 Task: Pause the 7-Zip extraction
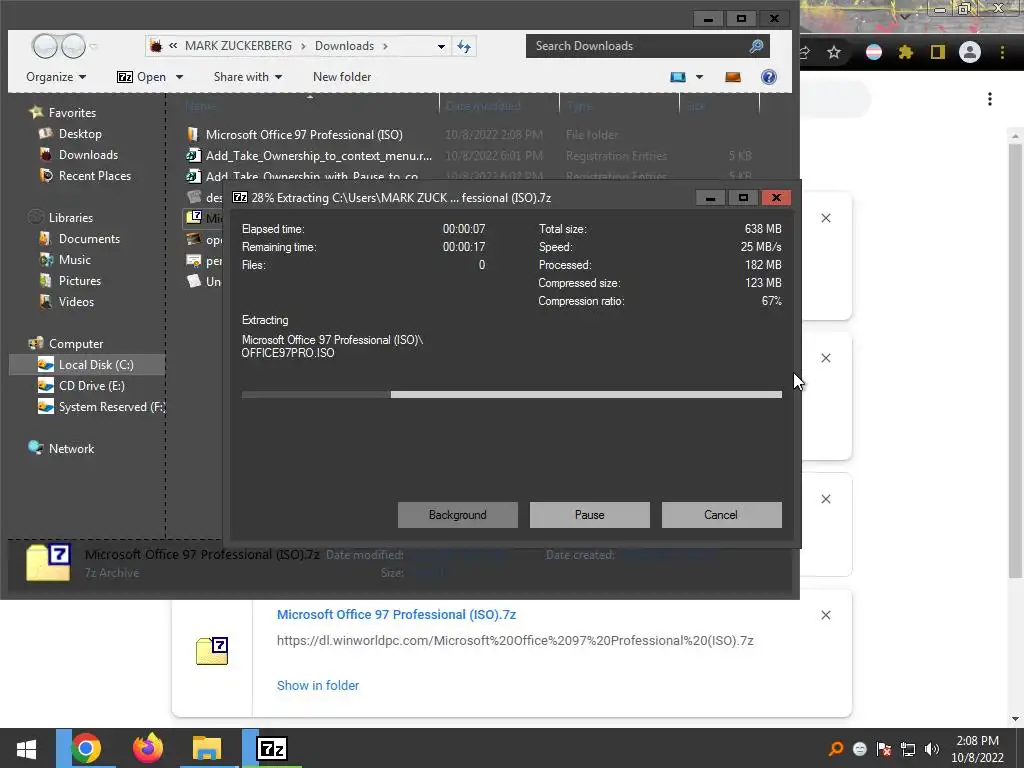[589, 515]
